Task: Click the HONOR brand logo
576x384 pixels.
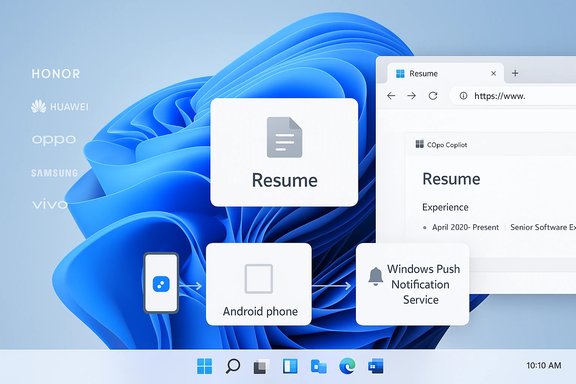Action: click(x=56, y=74)
